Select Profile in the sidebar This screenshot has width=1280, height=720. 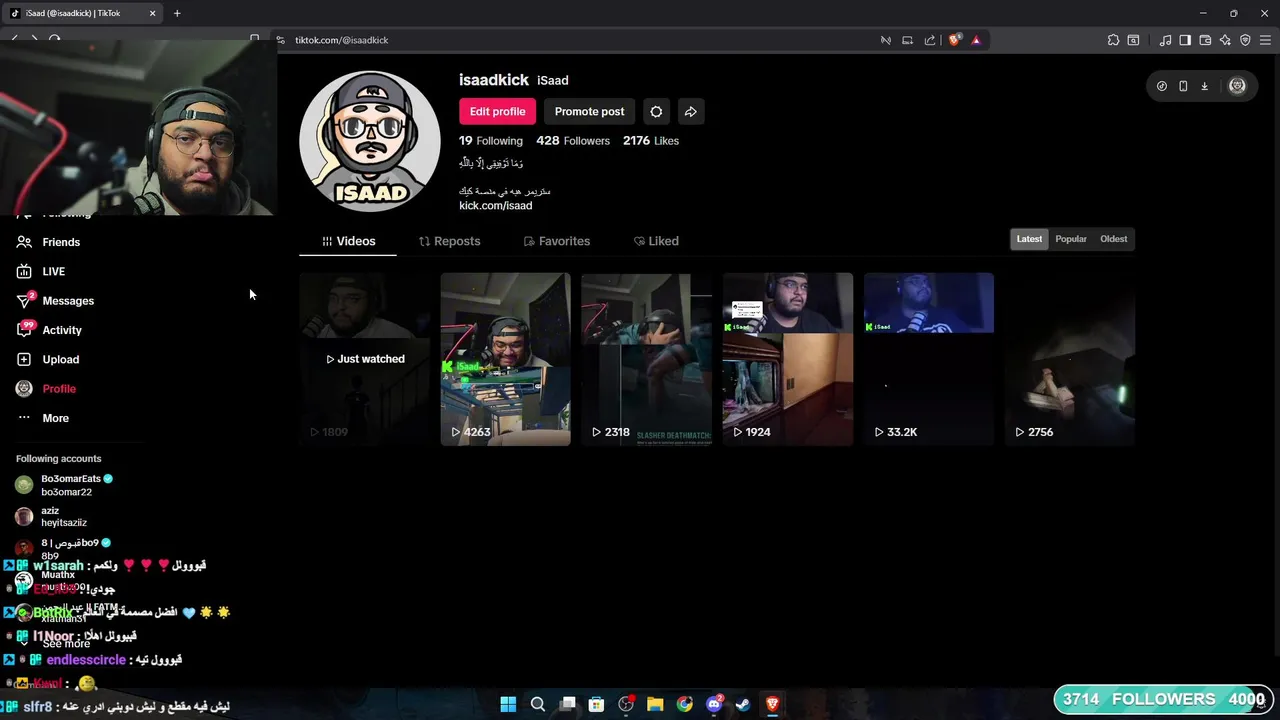(46, 388)
